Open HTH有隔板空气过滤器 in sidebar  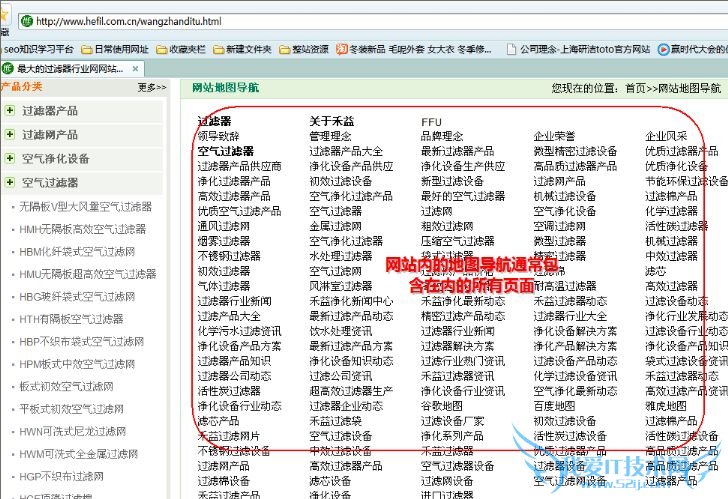[71, 319]
